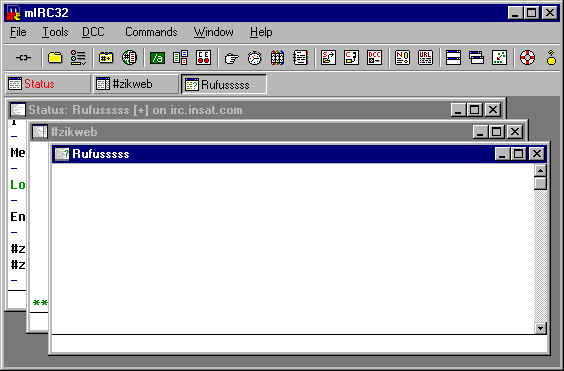Open the Window menu
The height and width of the screenshot is (371, 564).
(x=213, y=32)
